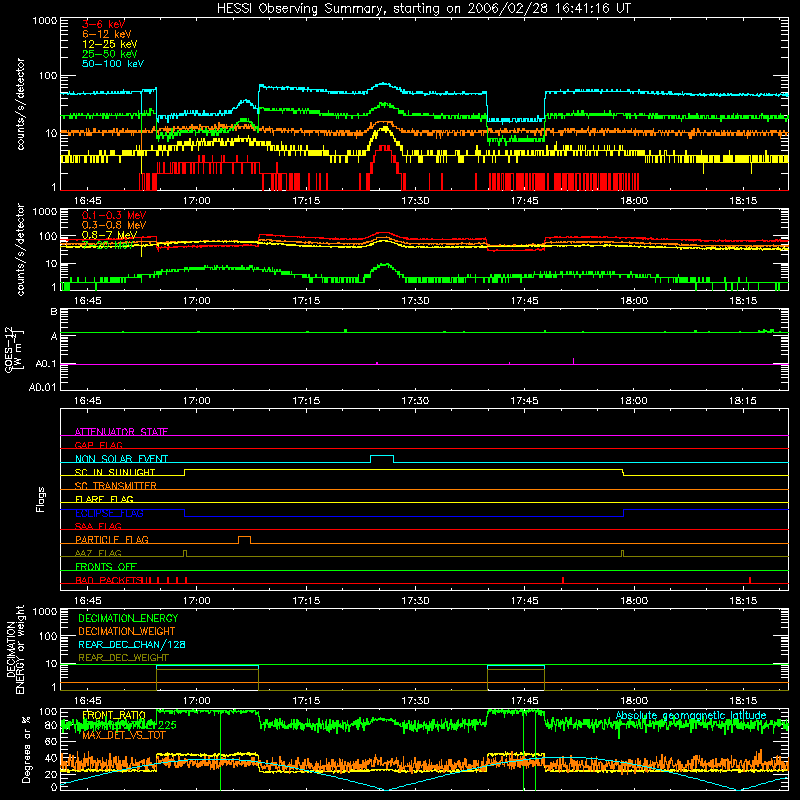Viewport: 800px width, 800px height.
Task: Select the FRONTS_OFF flag label
Action: click(106, 566)
